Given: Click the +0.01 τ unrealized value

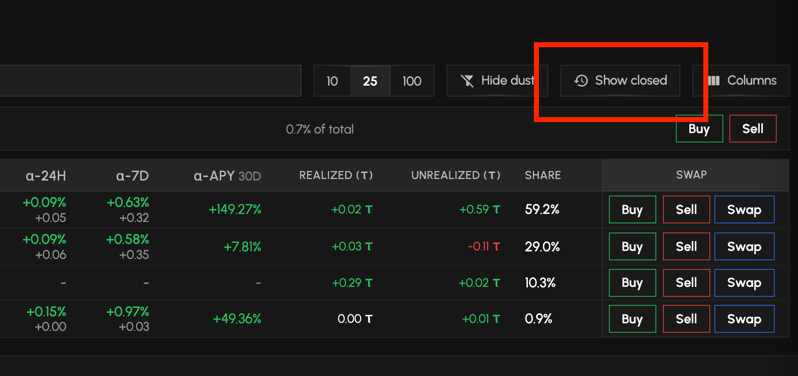Looking at the screenshot, I should pyautogui.click(x=481, y=319).
